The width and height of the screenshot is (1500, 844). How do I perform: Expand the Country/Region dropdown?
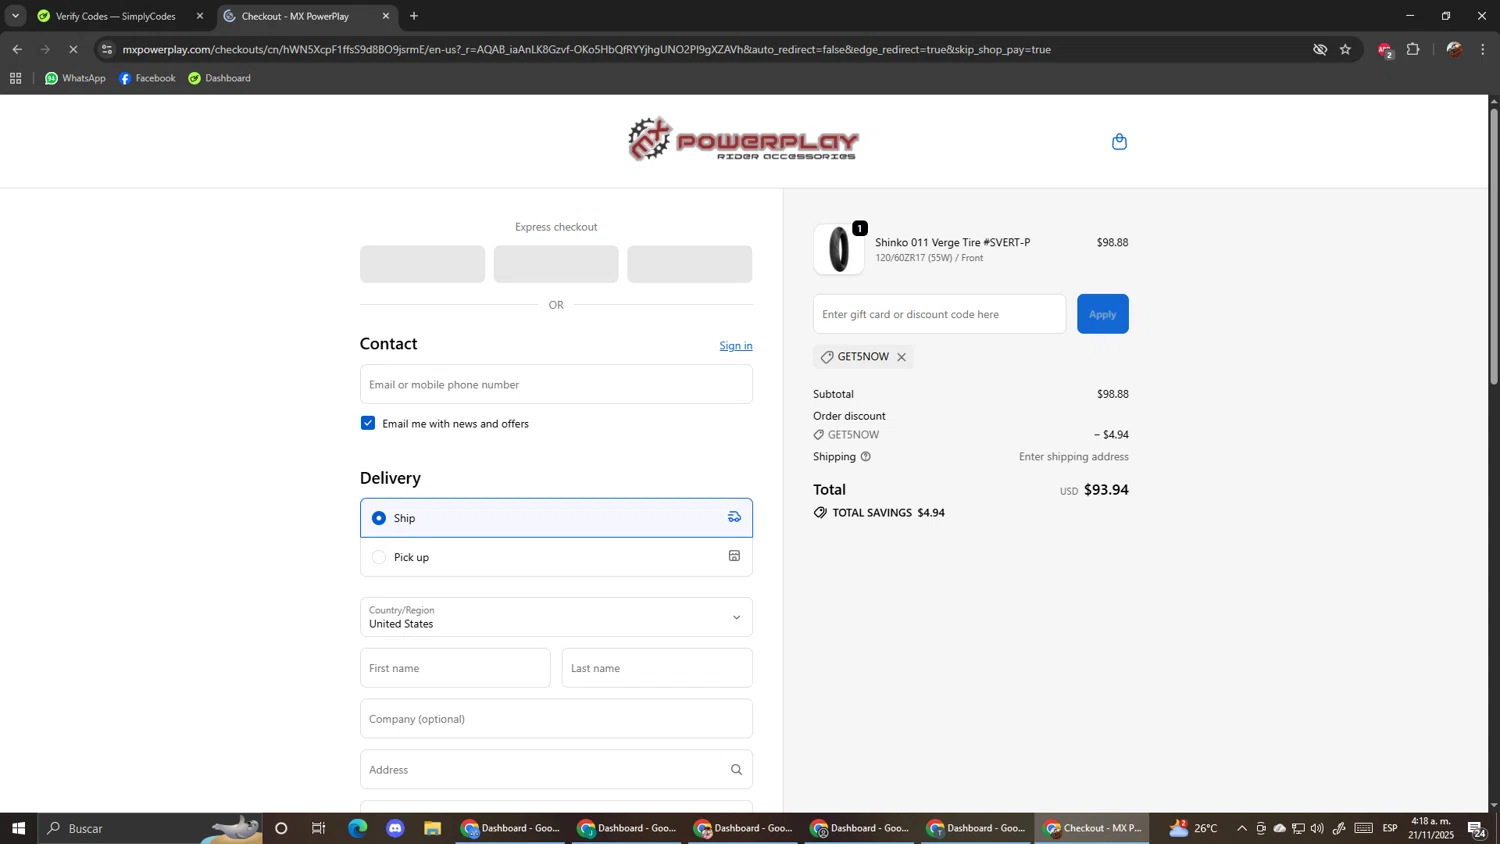click(x=556, y=617)
